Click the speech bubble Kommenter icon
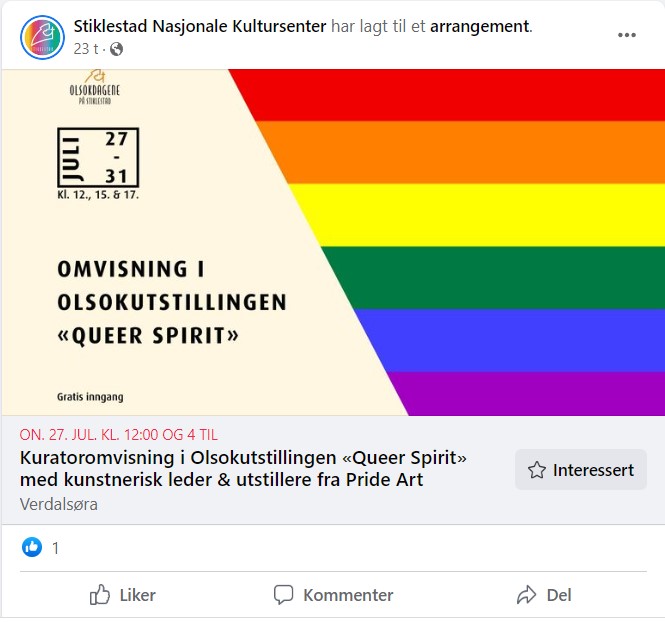The width and height of the screenshot is (665, 622). (x=284, y=595)
